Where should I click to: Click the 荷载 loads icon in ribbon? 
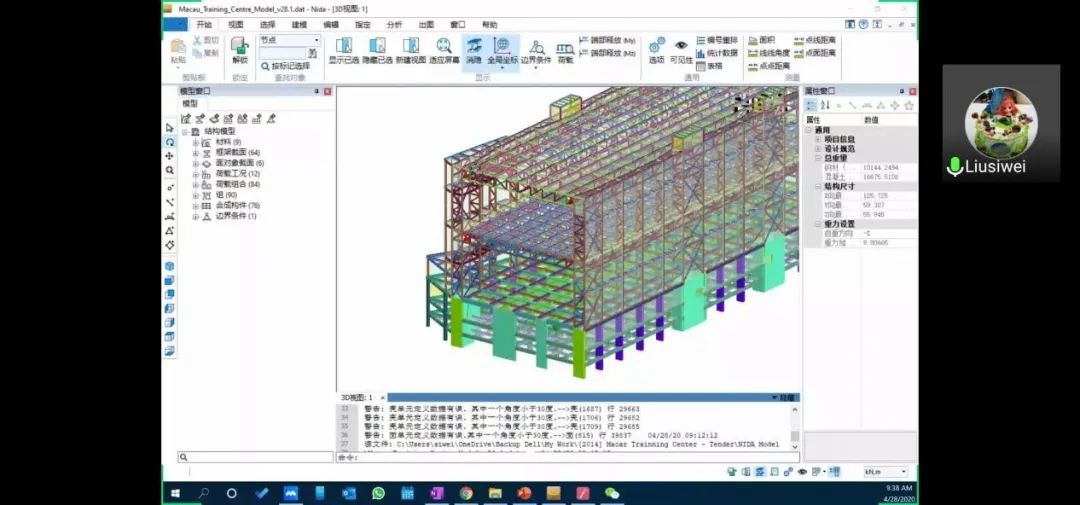[x=565, y=49]
